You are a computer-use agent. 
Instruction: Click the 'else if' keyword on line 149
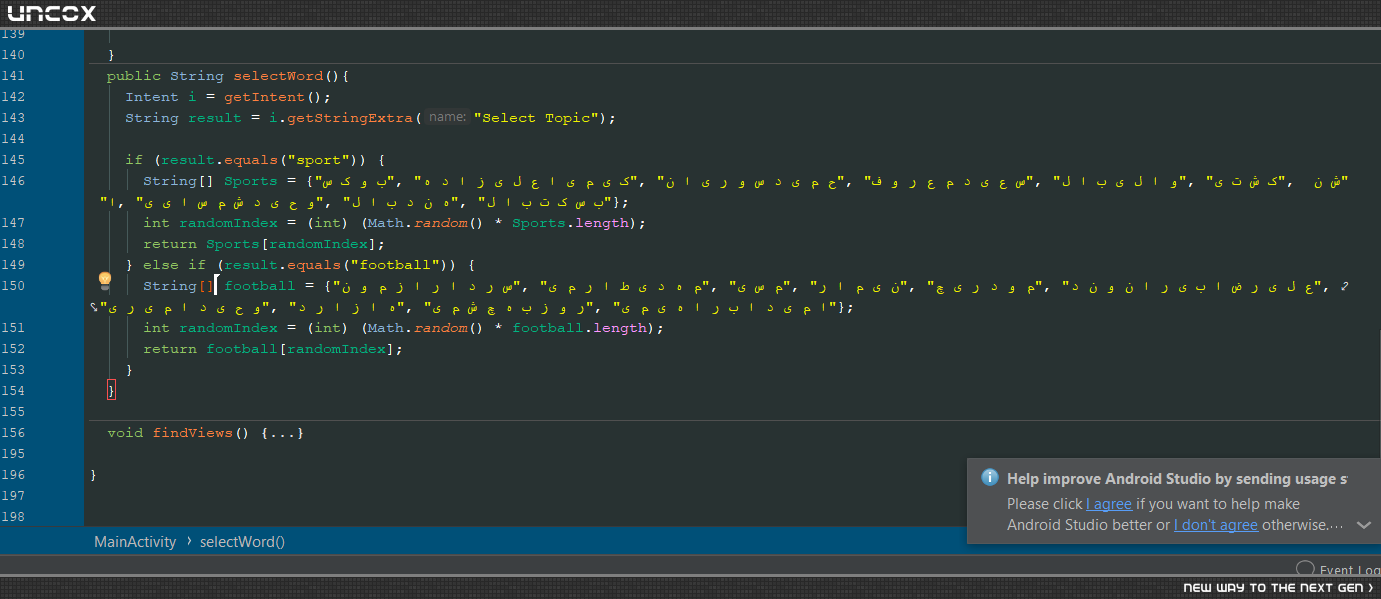pyautogui.click(x=174, y=265)
